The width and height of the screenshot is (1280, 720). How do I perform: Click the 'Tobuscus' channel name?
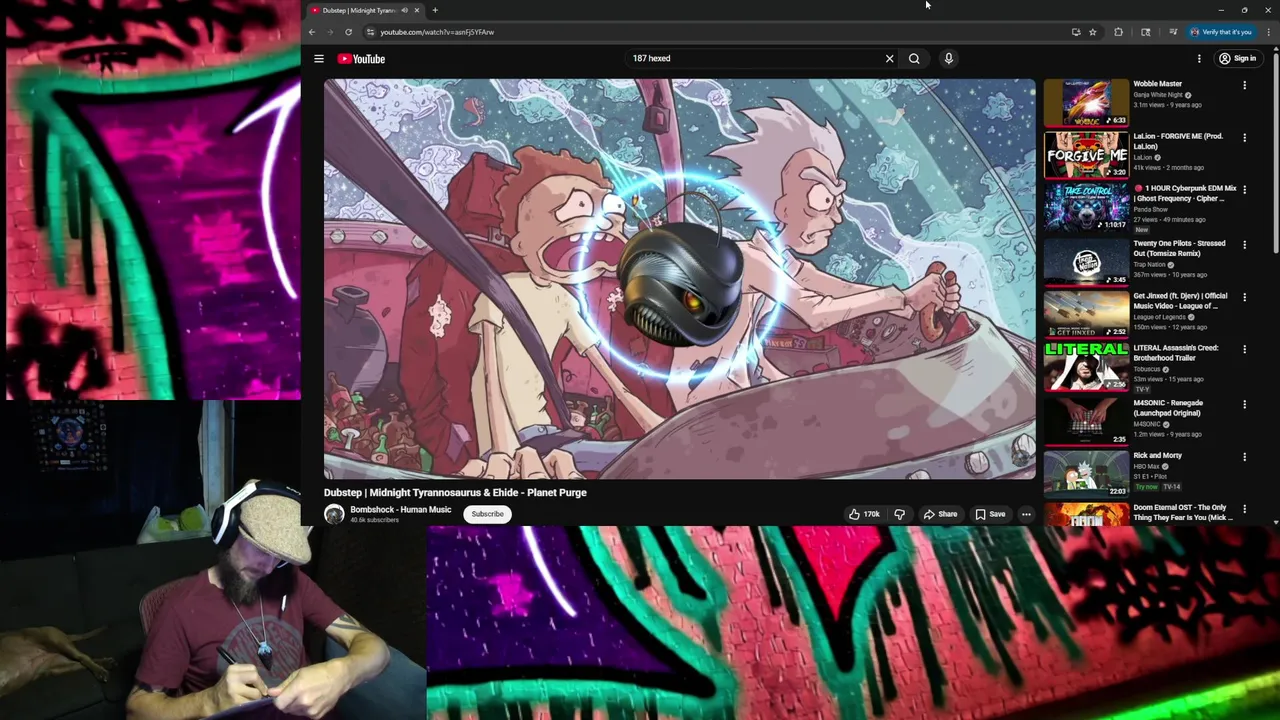1147,369
